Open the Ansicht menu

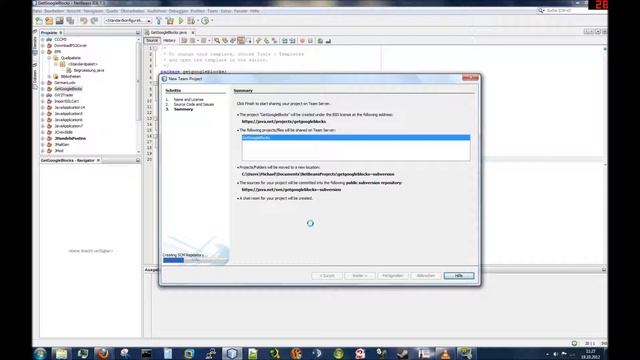[x=73, y=11]
